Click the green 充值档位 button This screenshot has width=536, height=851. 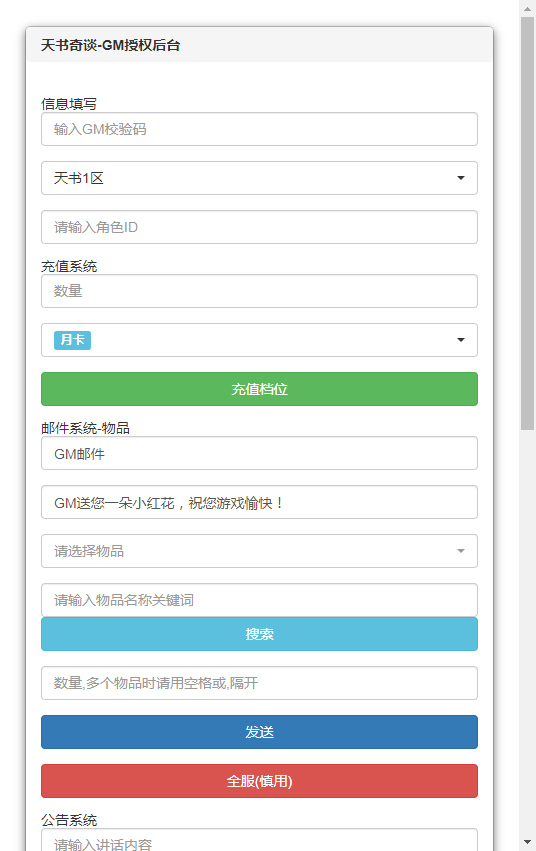point(259,389)
